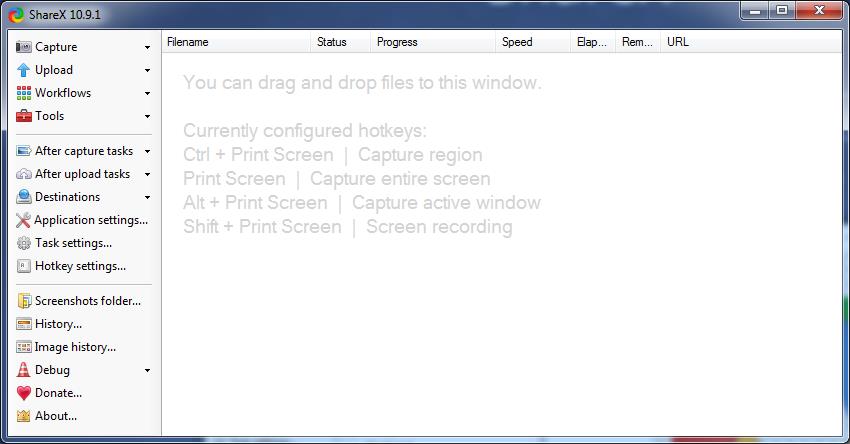Click the Application settings wrench icon

tap(23, 220)
